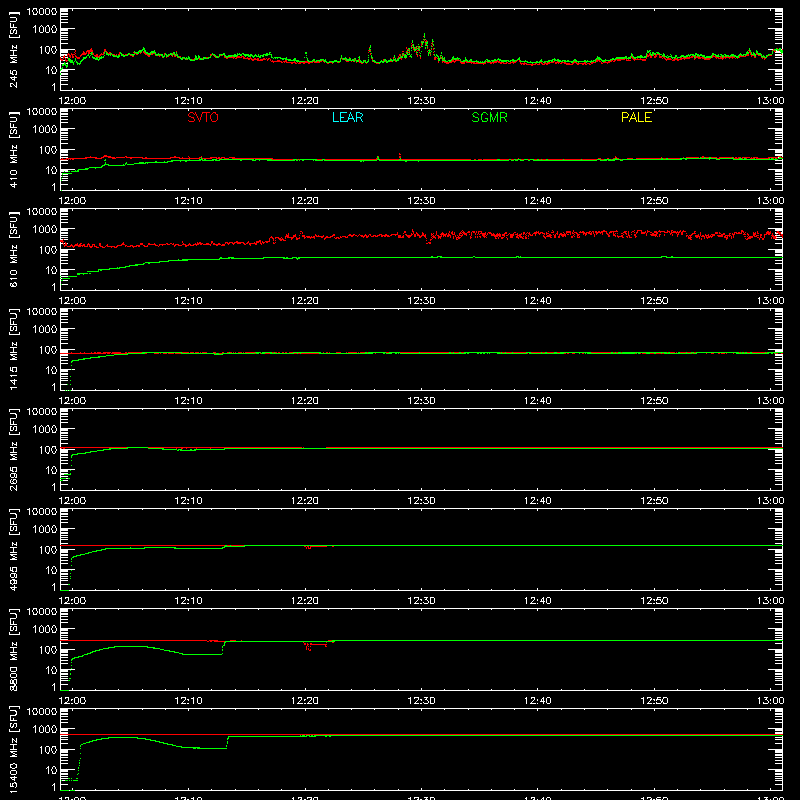Viewport: 800px width, 800px height.
Task: Click the 100 label on 1415 MHz flux axis
Action: click(x=48, y=350)
